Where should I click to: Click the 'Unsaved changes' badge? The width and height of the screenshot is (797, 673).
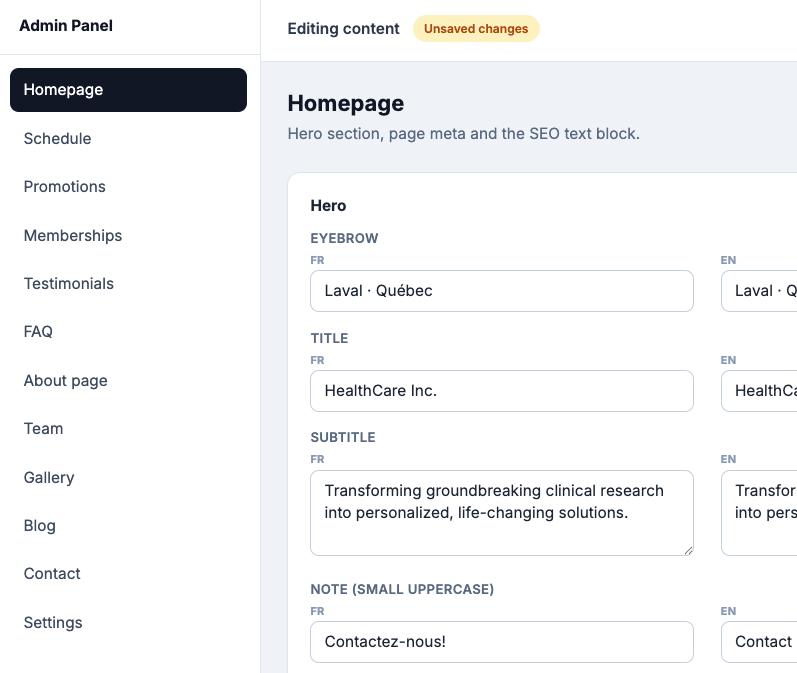476,28
